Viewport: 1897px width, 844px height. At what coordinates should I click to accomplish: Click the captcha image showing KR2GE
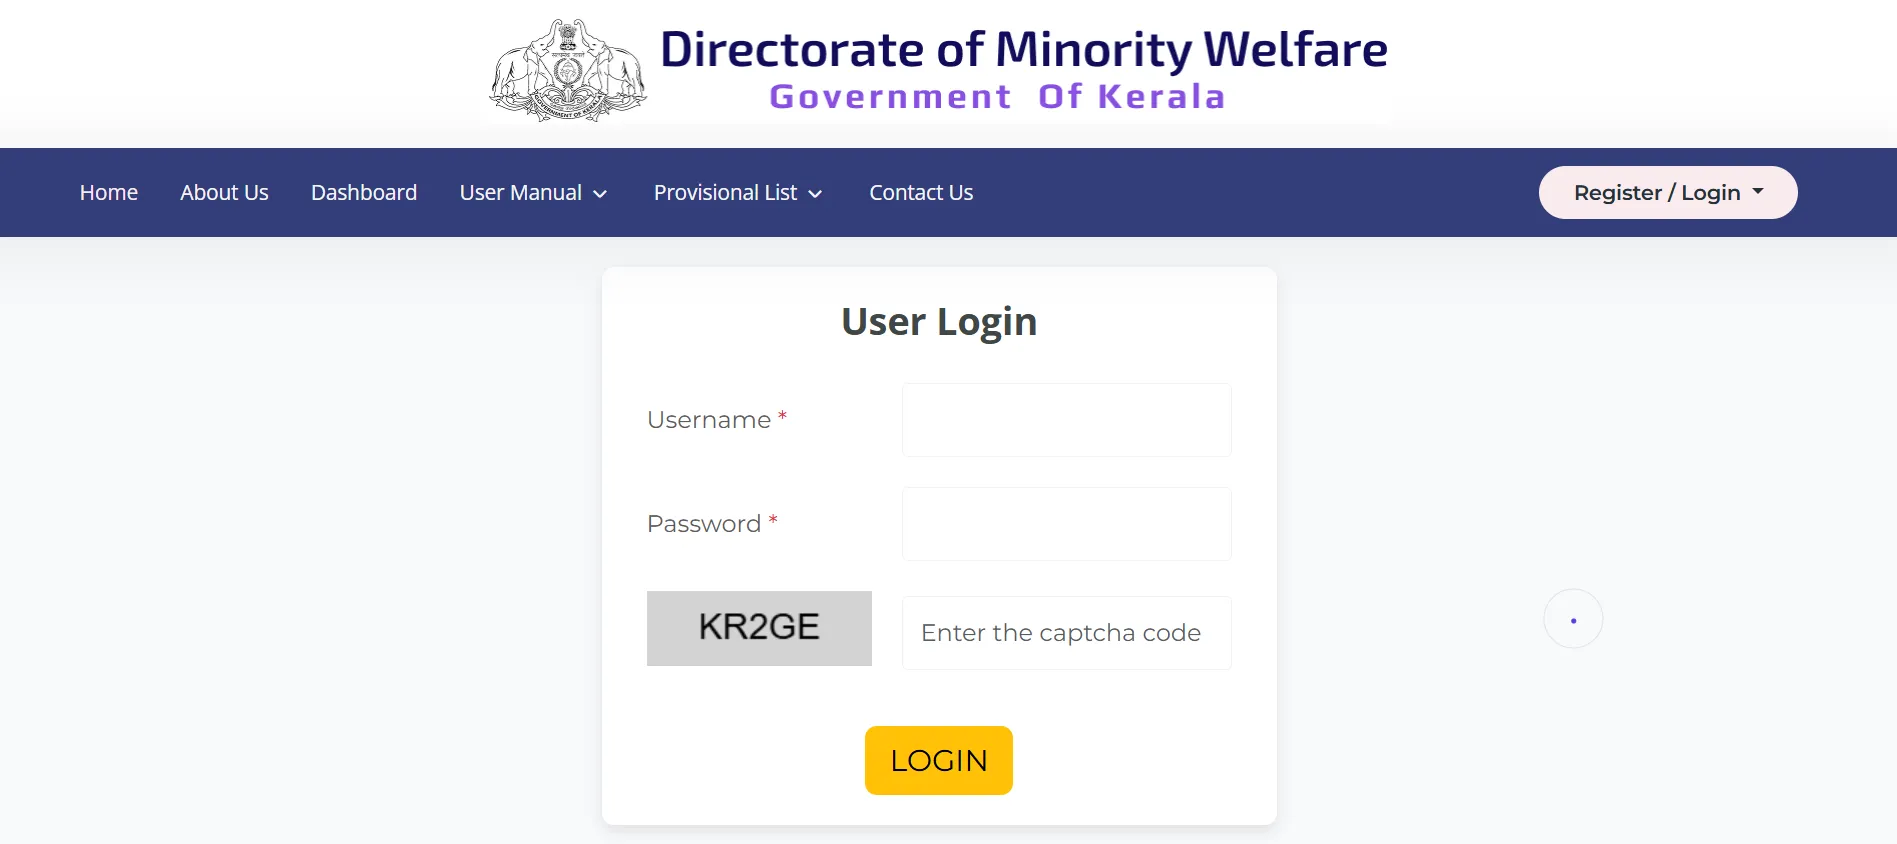click(759, 628)
